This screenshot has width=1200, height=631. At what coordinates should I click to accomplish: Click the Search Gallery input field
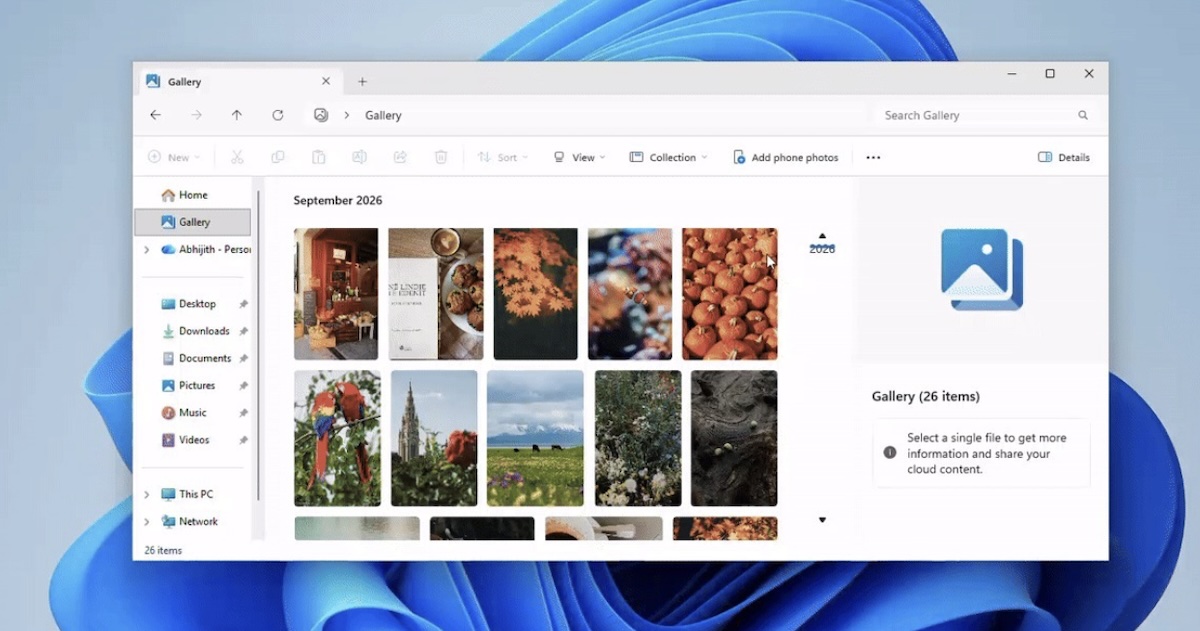(985, 115)
